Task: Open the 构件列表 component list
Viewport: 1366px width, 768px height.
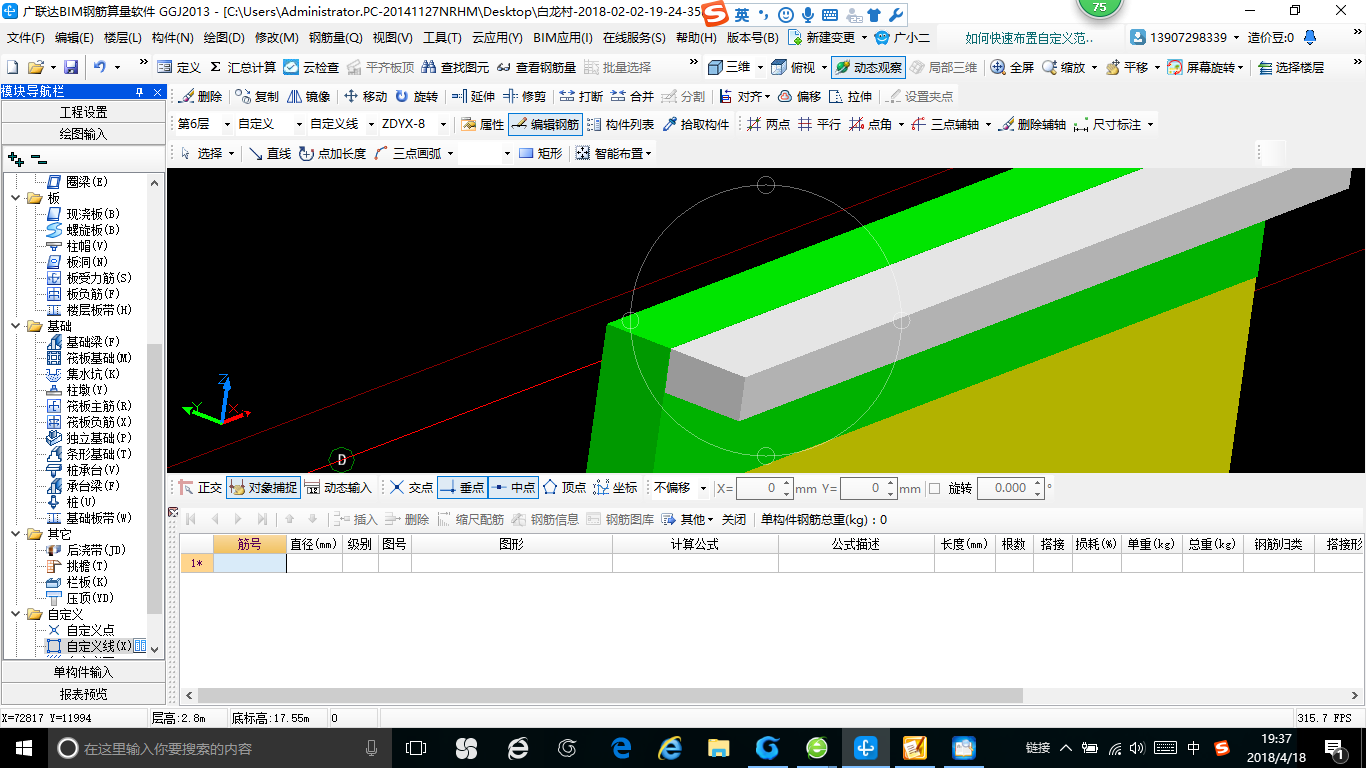Action: pos(620,125)
